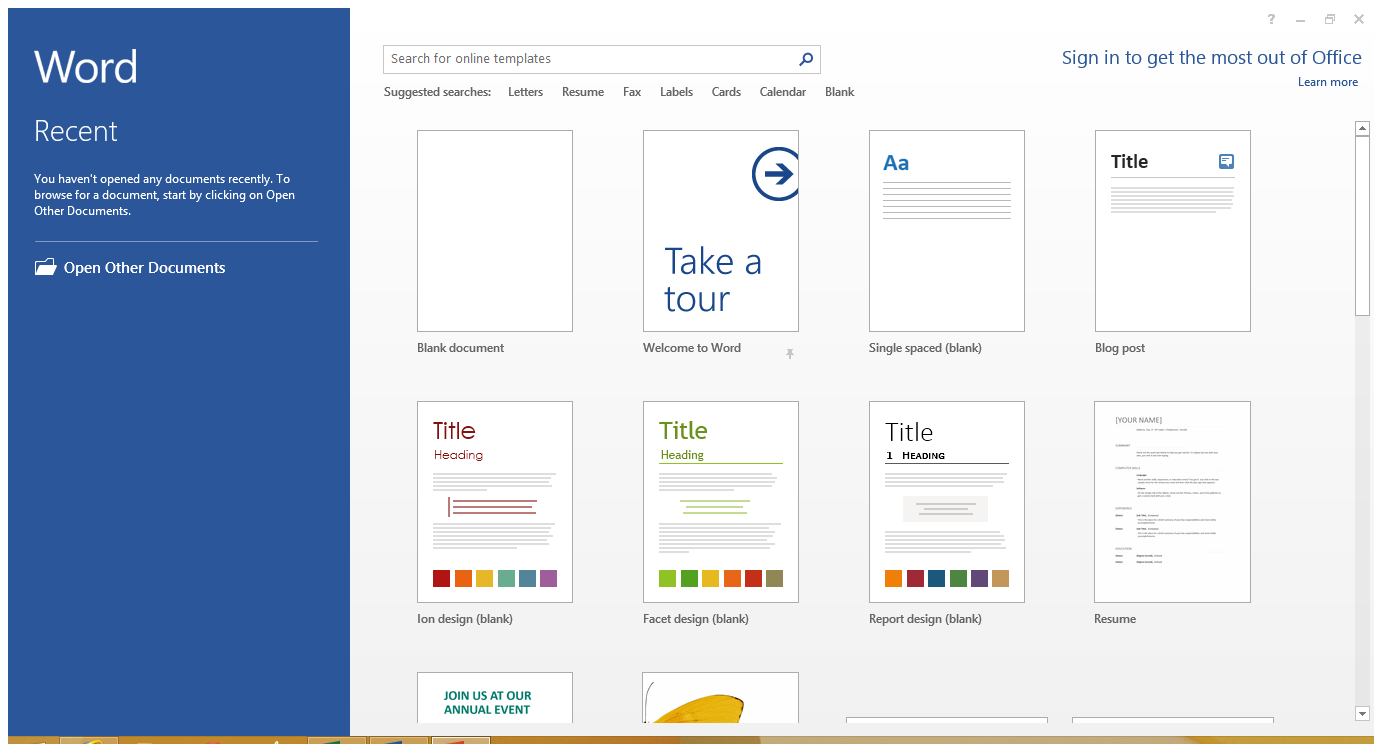This screenshot has height=744, width=1382.
Task: Click the Blog post label text
Action: [x=1120, y=348]
